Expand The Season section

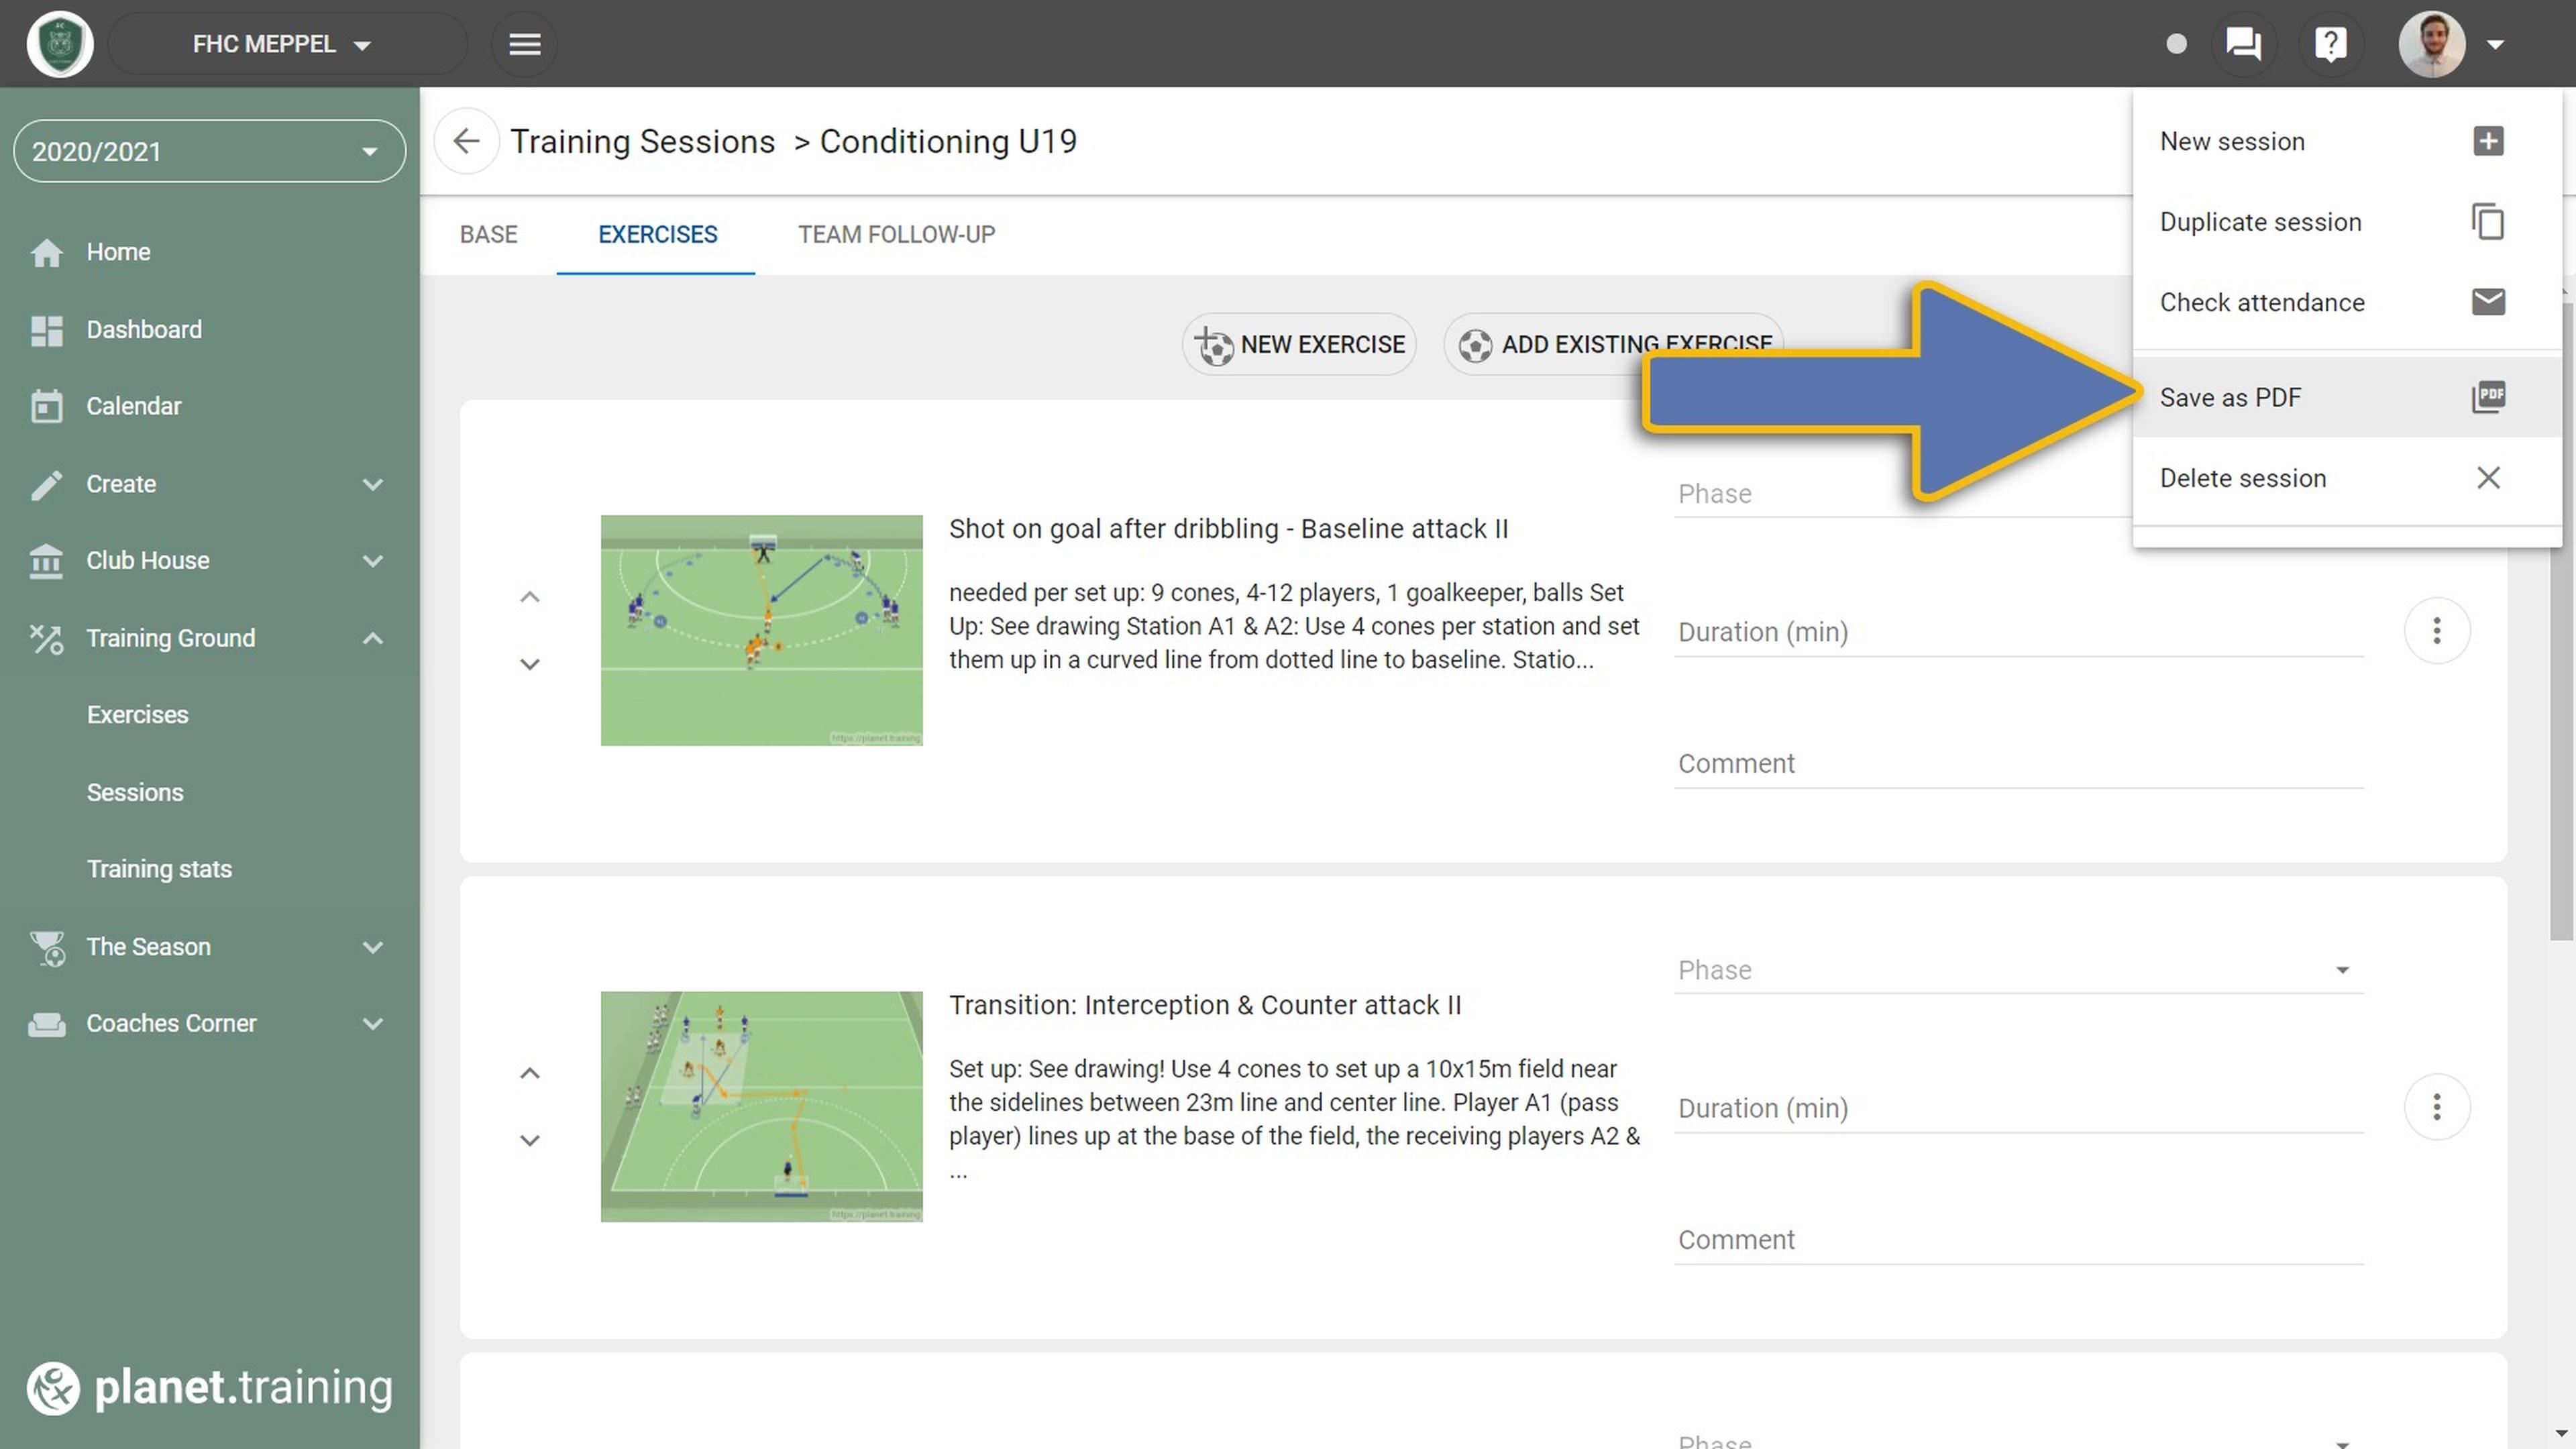209,947
